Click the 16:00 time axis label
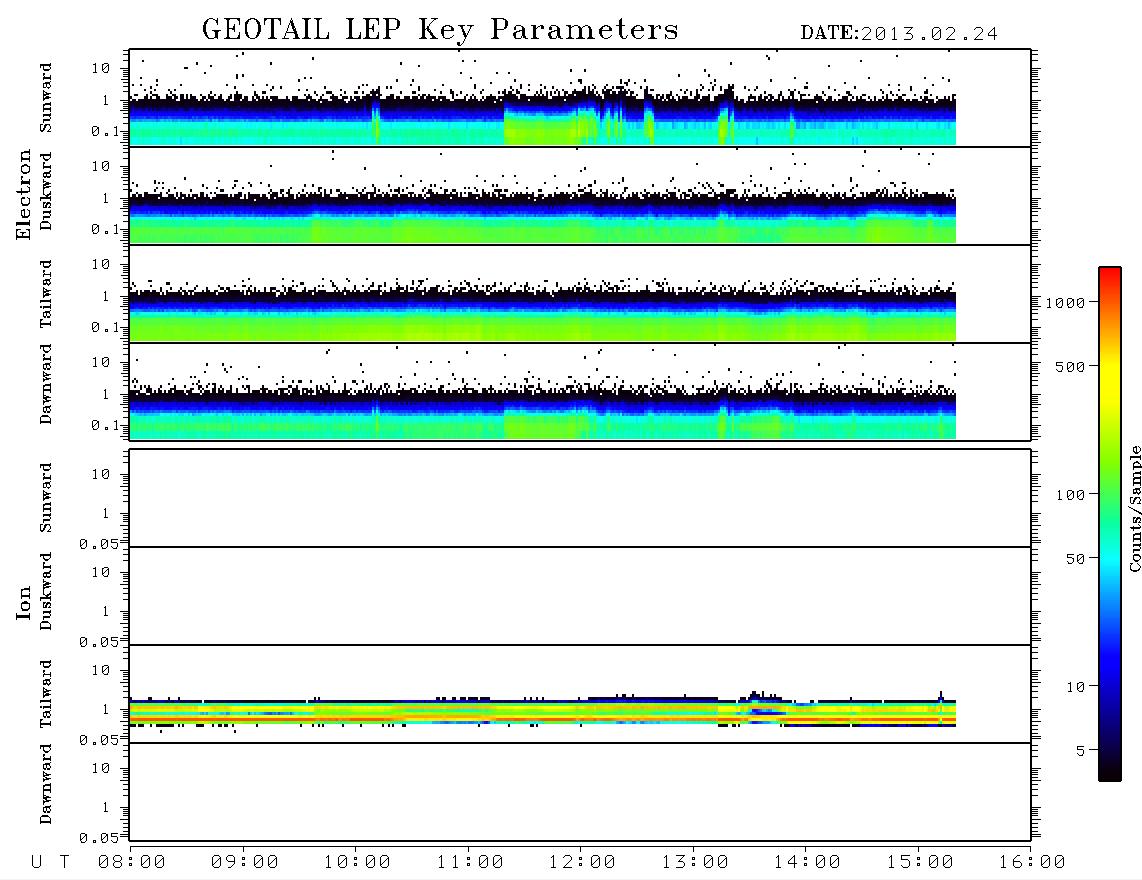The image size is (1142, 880). 1032,862
